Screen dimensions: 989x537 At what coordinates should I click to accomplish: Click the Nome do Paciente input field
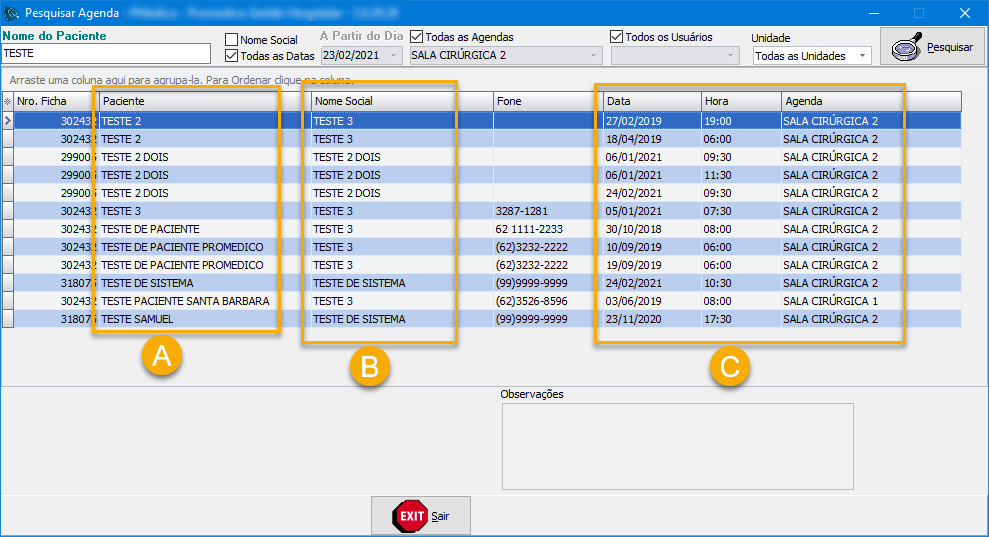point(106,54)
